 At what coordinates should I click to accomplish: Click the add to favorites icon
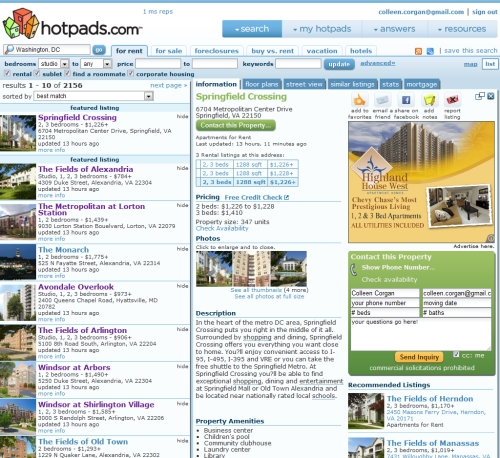(359, 100)
